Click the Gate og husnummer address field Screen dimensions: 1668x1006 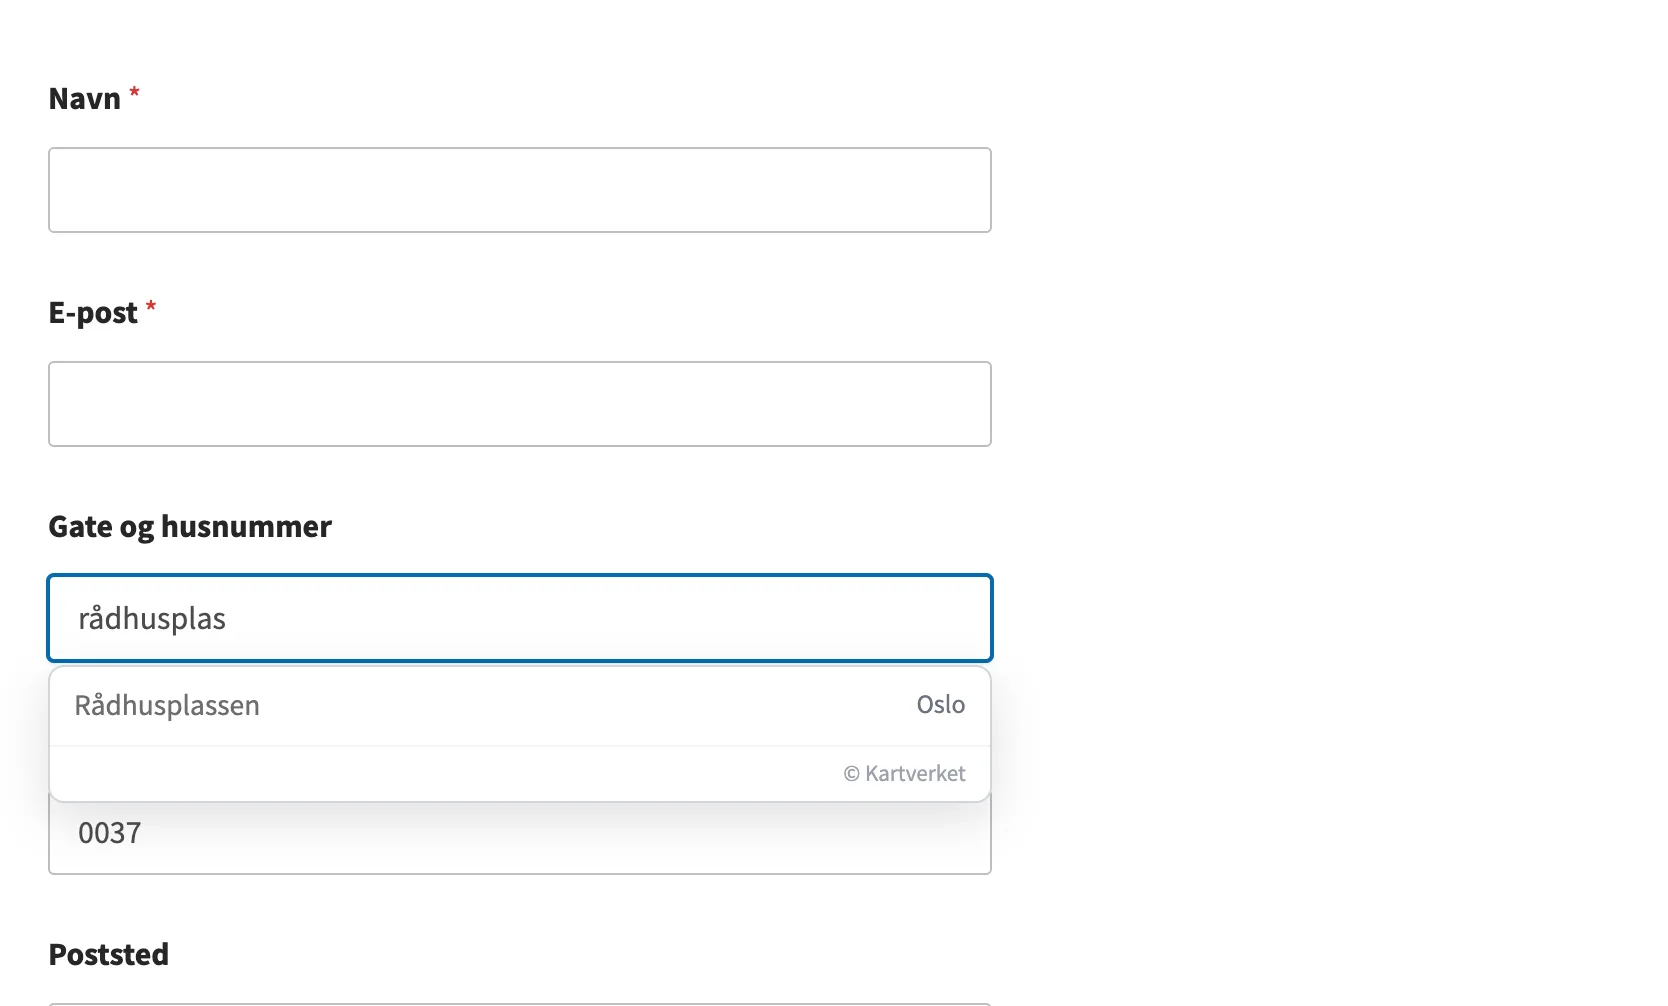click(520, 618)
